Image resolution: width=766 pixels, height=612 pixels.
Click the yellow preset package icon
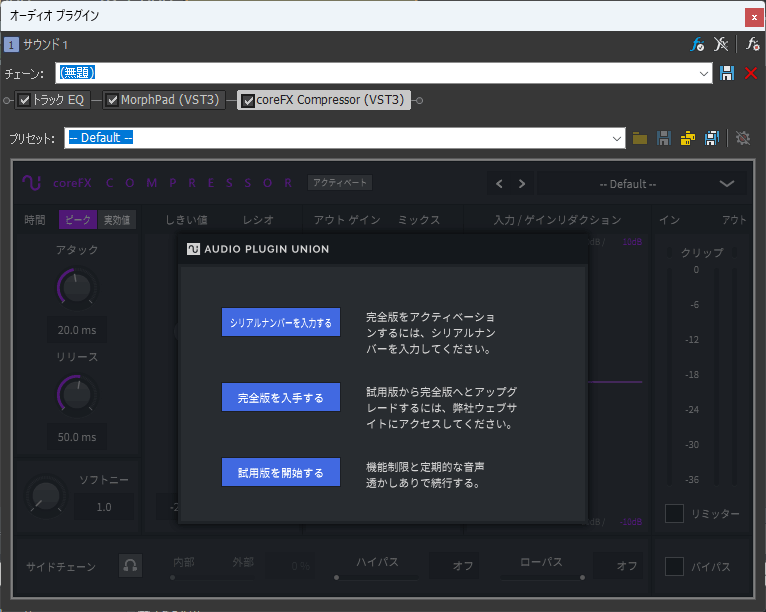[688, 138]
